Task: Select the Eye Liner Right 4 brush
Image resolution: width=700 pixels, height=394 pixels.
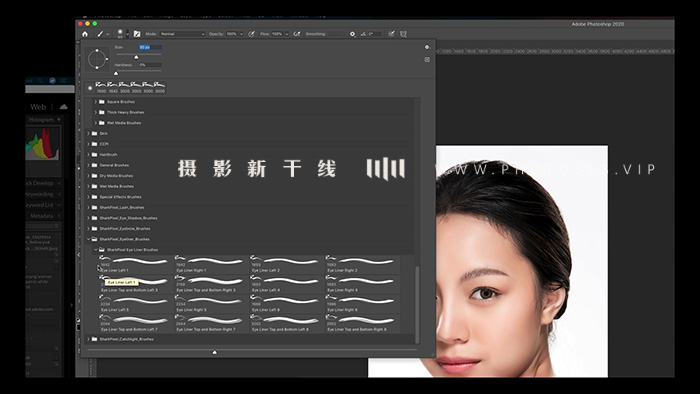Action: (362, 284)
